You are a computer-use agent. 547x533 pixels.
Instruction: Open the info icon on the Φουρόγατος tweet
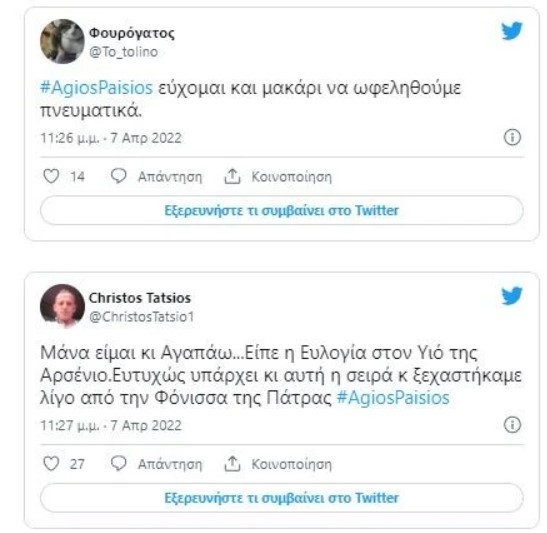512,137
